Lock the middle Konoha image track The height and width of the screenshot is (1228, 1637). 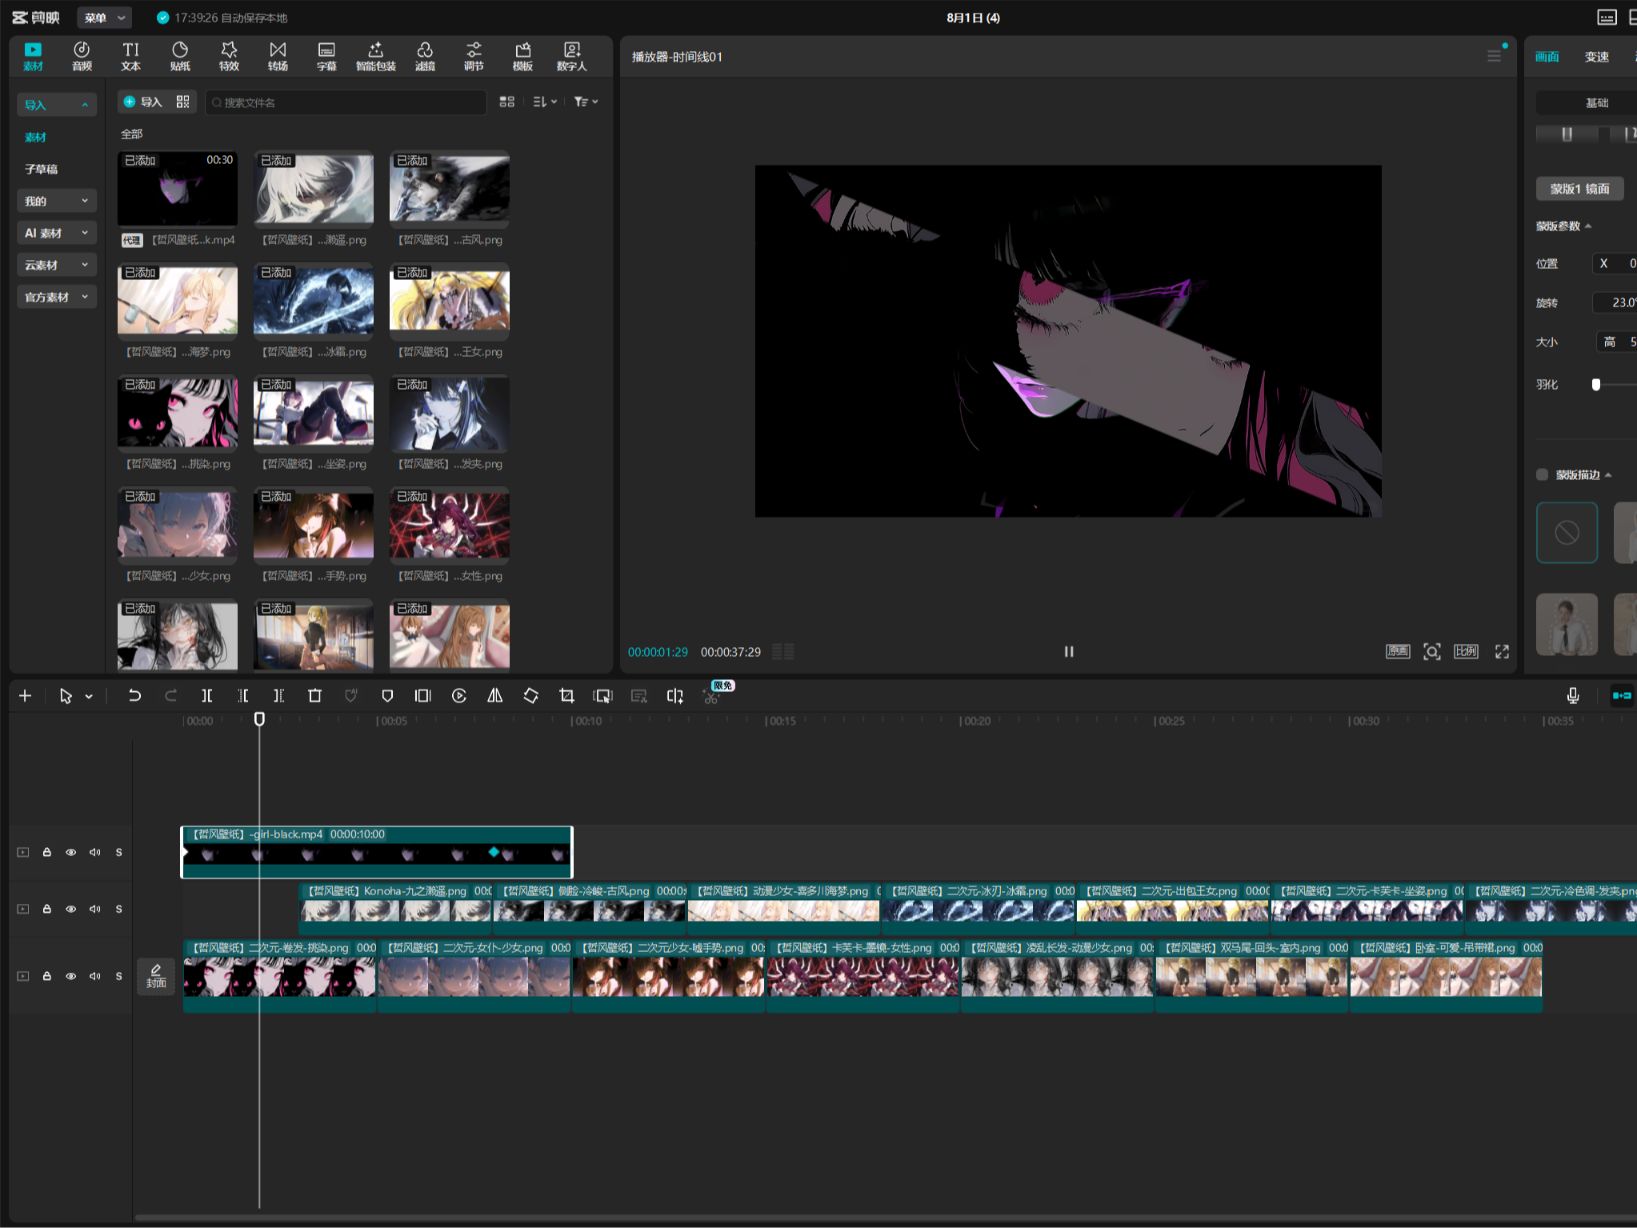pos(47,909)
